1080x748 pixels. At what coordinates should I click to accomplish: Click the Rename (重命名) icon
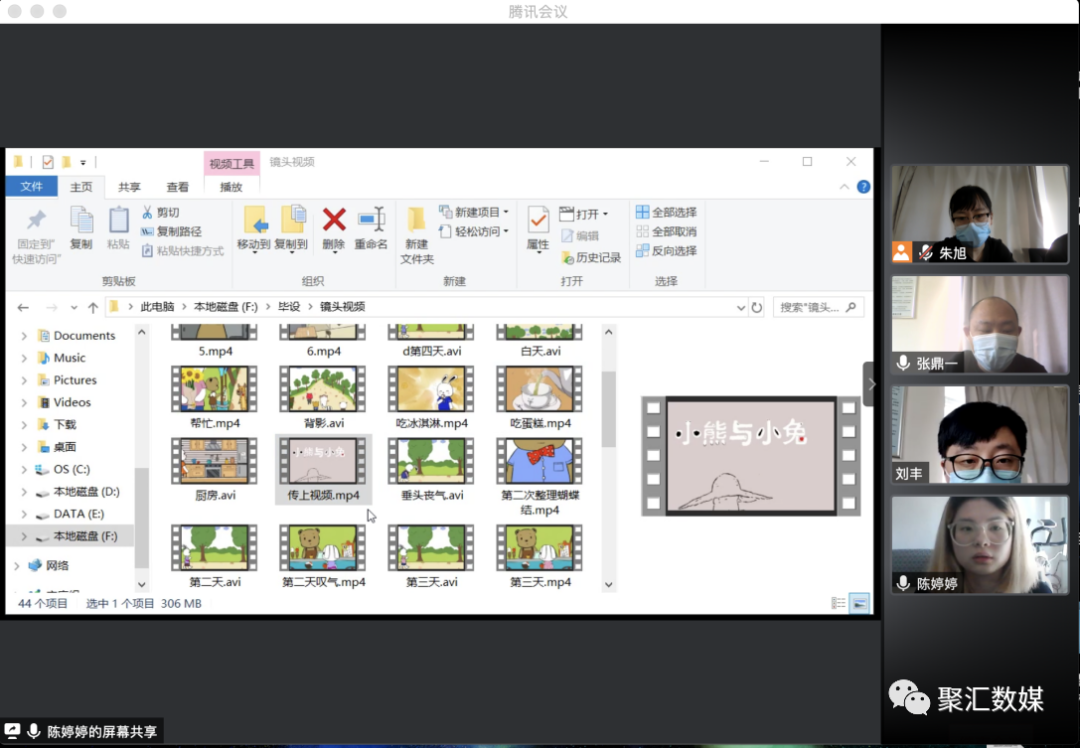coord(371,221)
